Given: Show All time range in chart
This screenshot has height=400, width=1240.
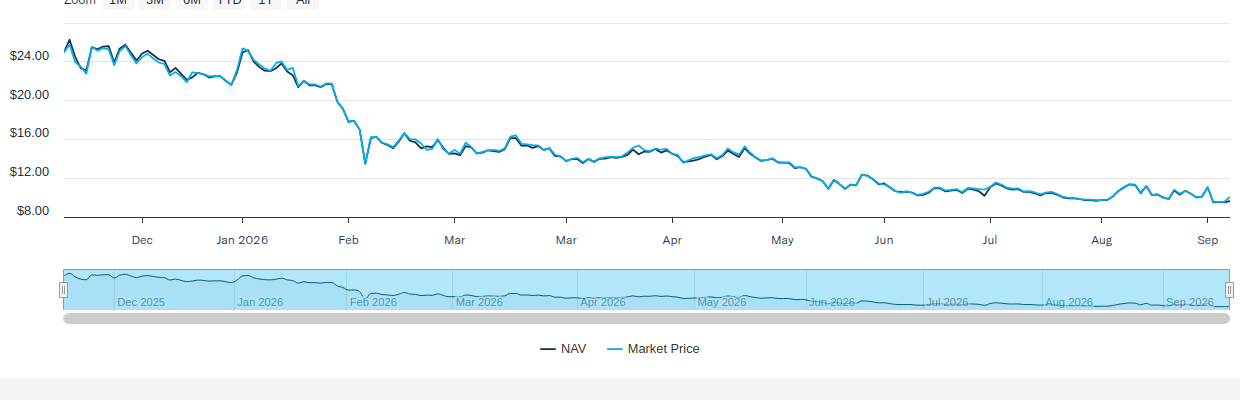Looking at the screenshot, I should (303, 3).
